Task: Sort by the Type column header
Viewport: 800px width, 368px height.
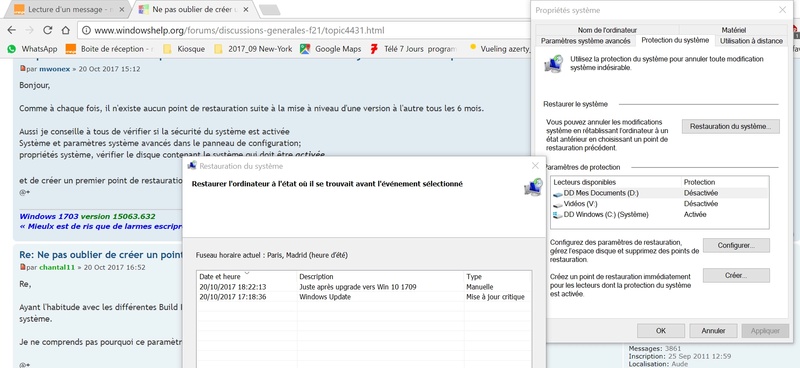Action: (498, 276)
